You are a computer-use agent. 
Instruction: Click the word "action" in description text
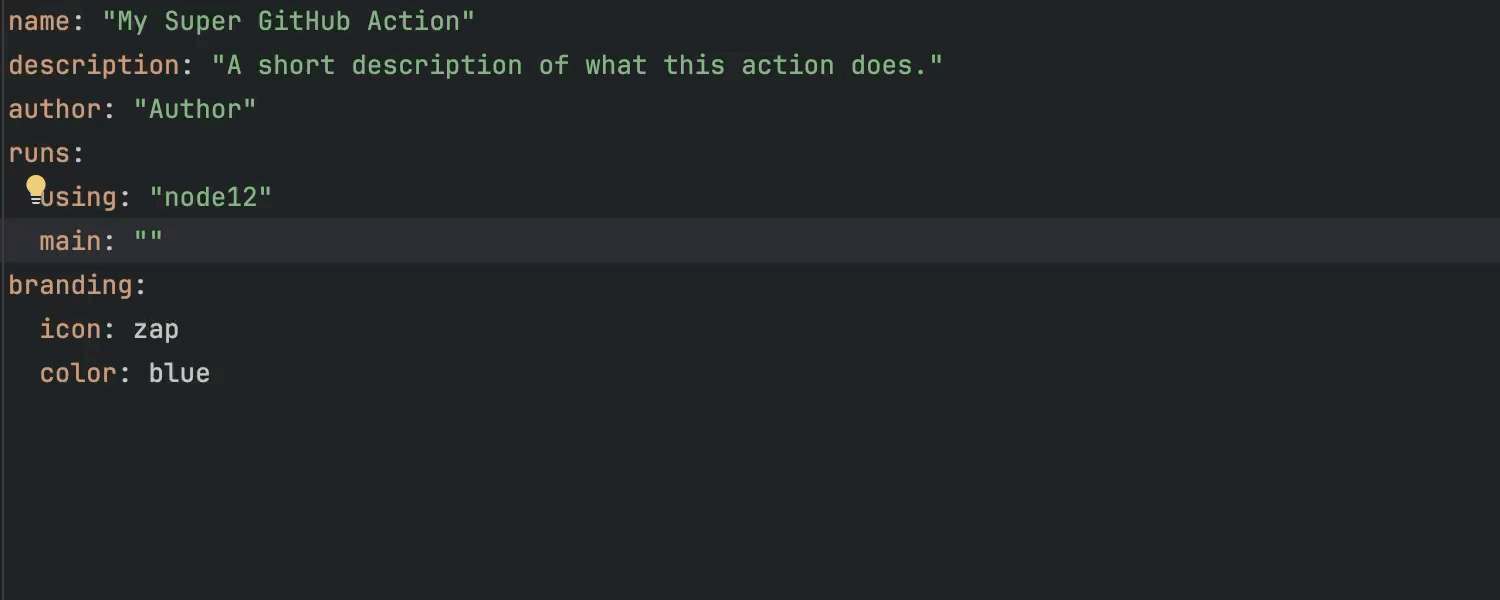tap(788, 65)
